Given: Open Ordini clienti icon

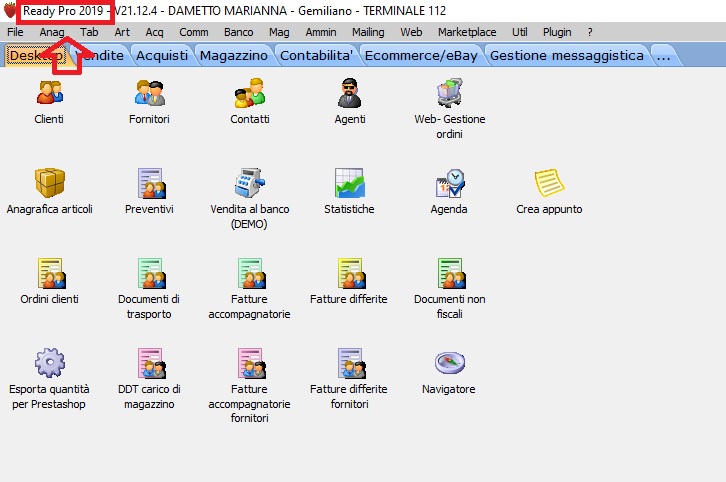Looking at the screenshot, I should (51, 273).
